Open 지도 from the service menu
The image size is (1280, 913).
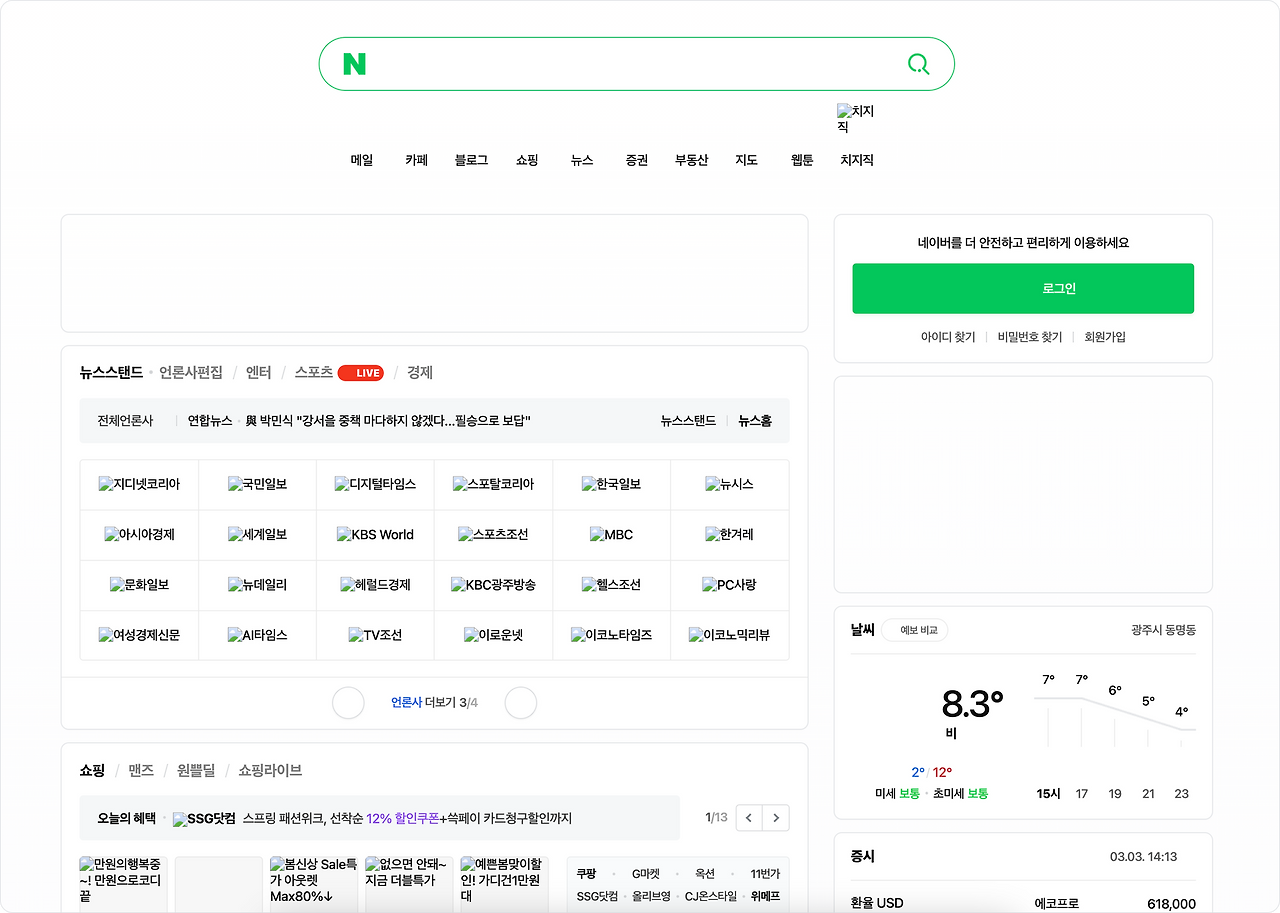tap(747, 160)
